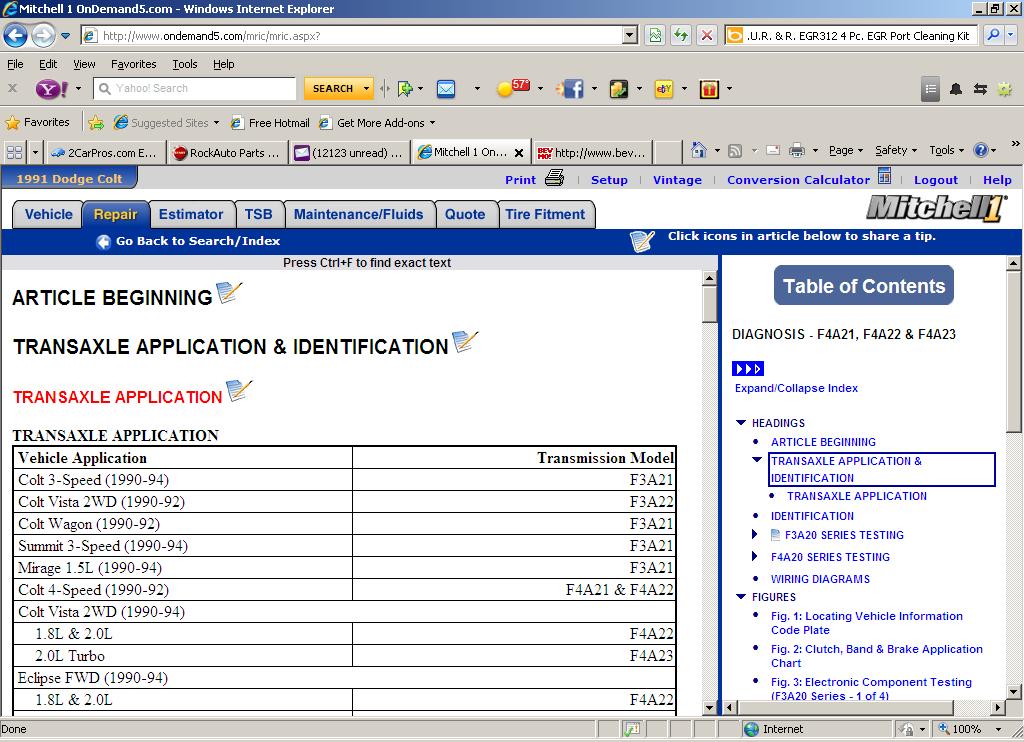
Task: Expand the F4A20 SERIES TESTING node
Action: pyautogui.click(x=755, y=557)
